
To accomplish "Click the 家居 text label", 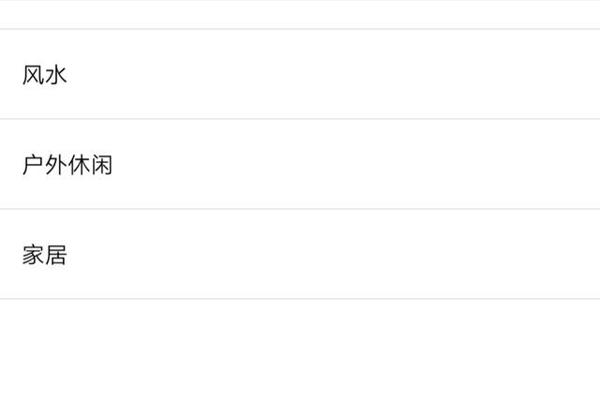I will tap(44, 255).
